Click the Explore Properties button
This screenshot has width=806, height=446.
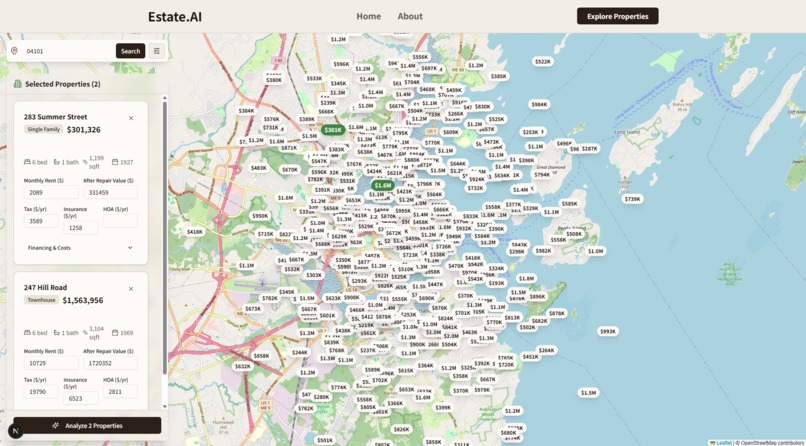coord(617,16)
